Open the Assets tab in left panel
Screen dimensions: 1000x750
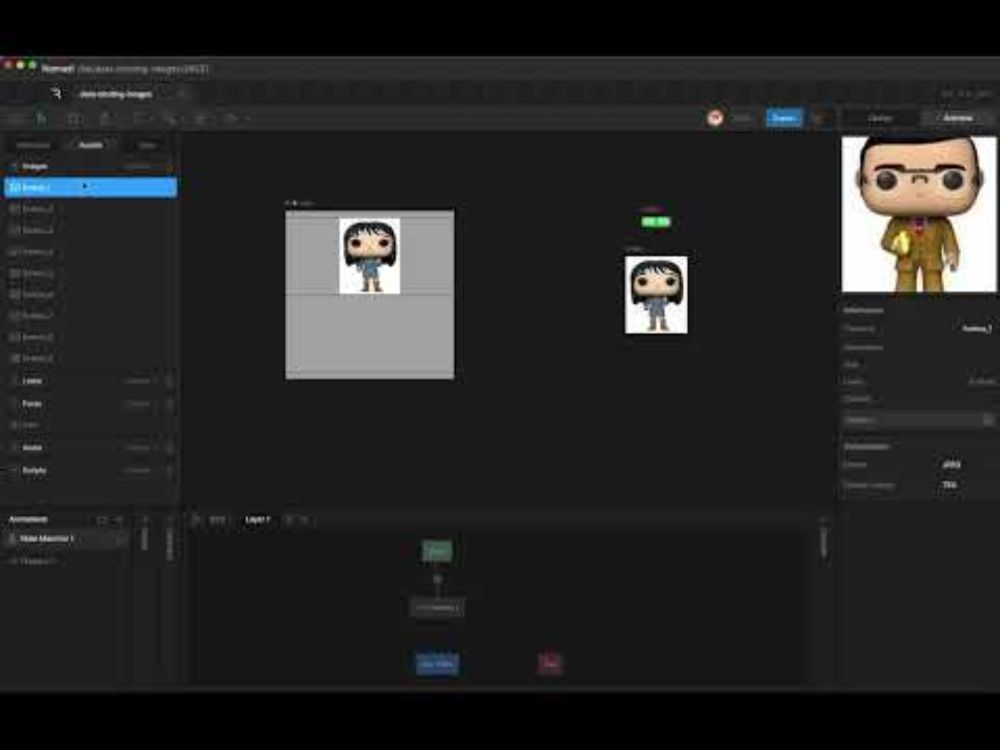[x=90, y=145]
